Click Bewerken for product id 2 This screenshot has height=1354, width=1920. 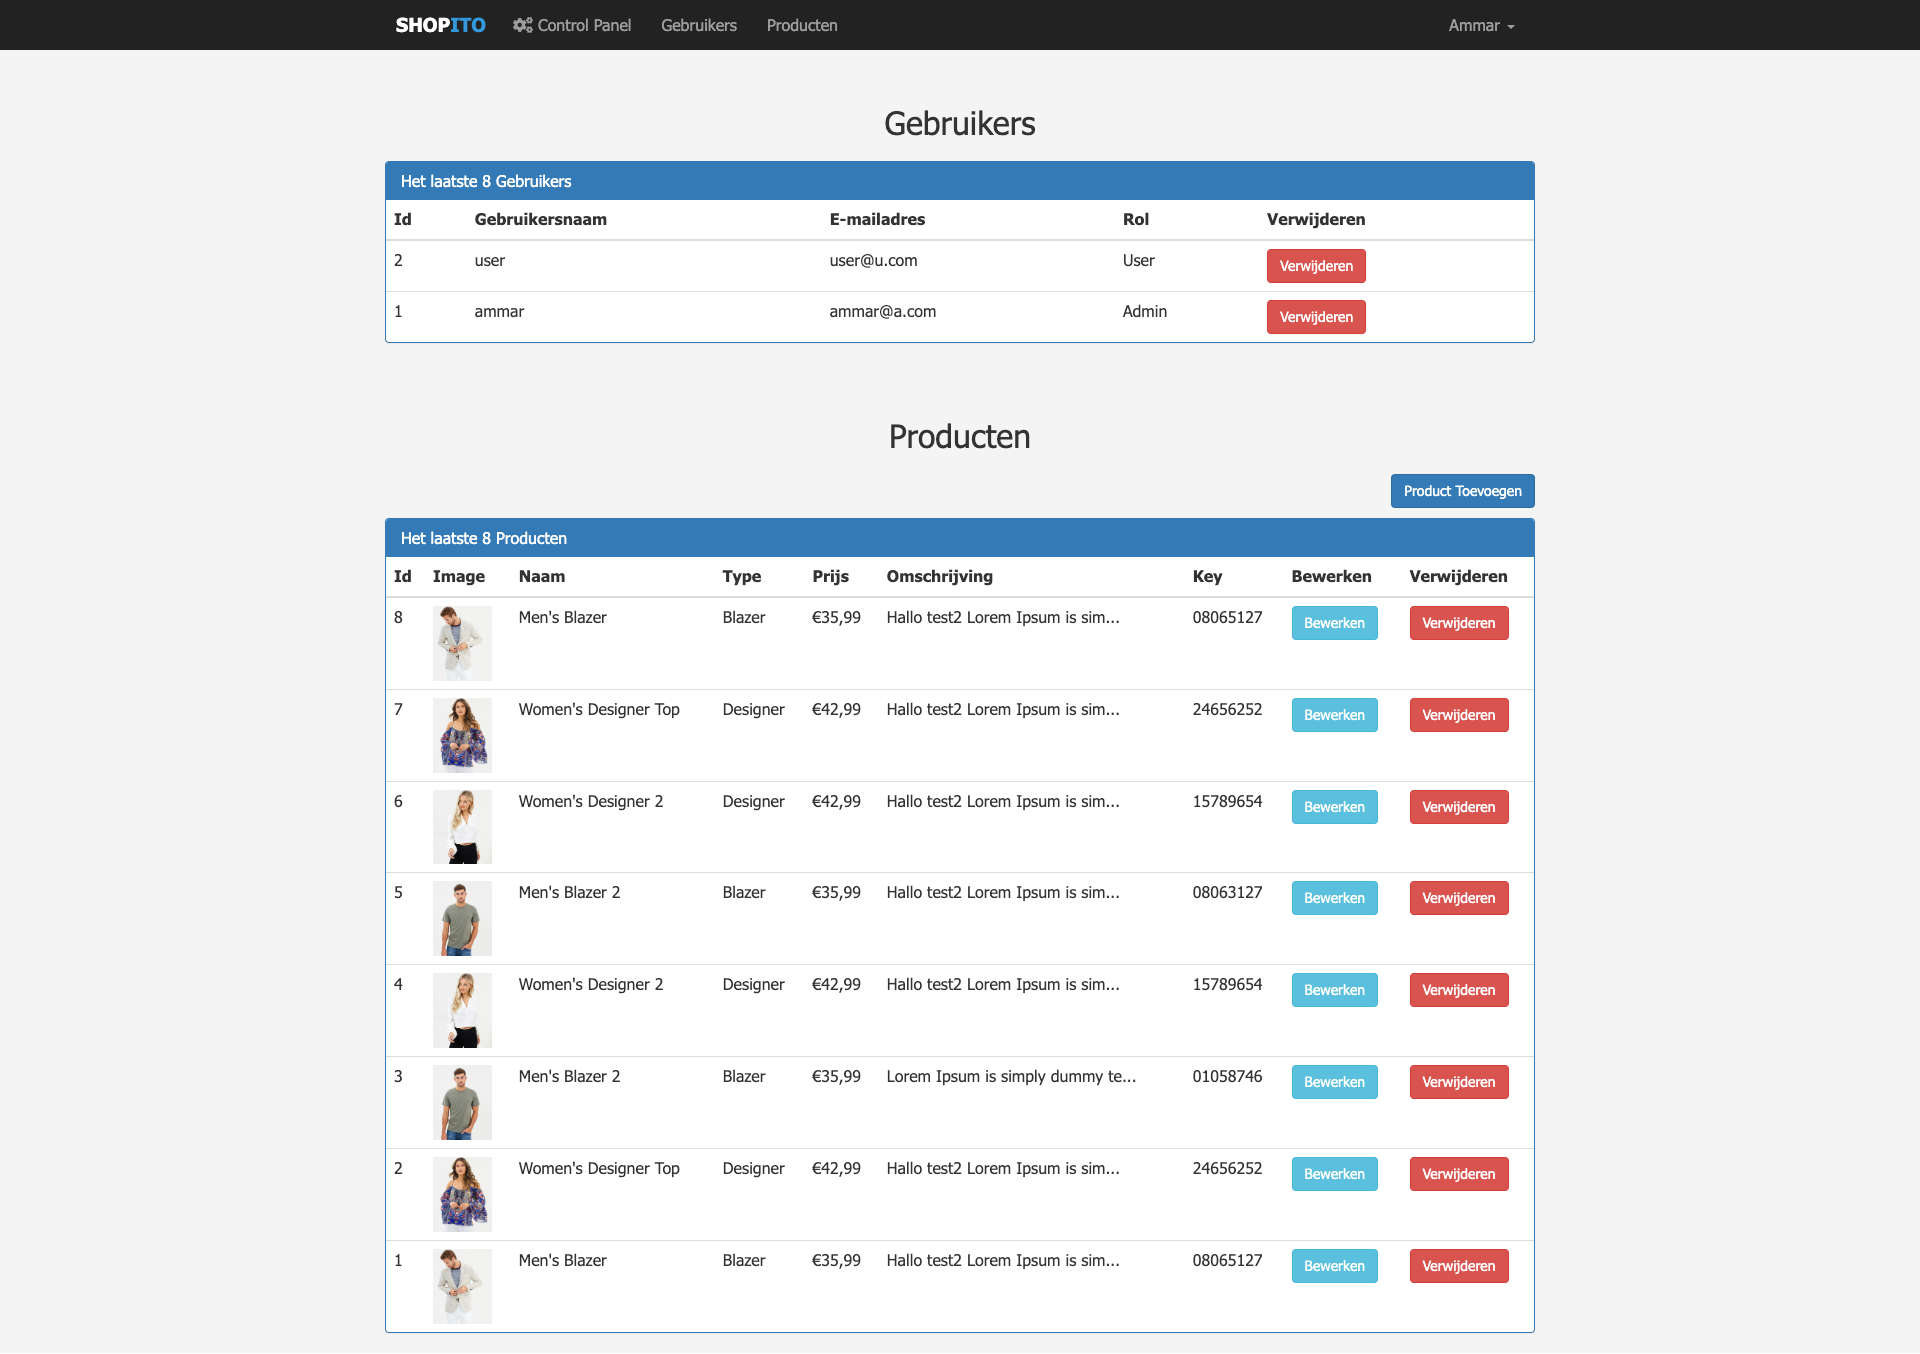(1334, 1174)
